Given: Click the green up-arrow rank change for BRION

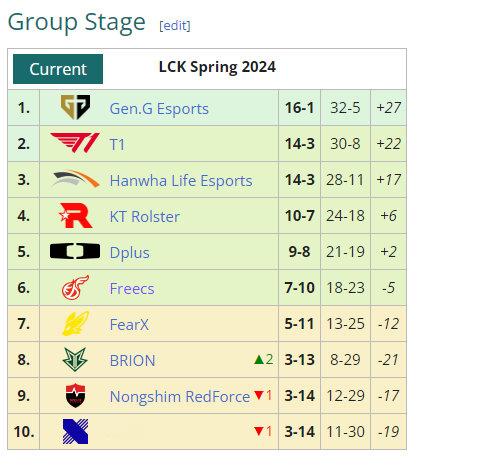Looking at the screenshot, I should pos(264,359).
